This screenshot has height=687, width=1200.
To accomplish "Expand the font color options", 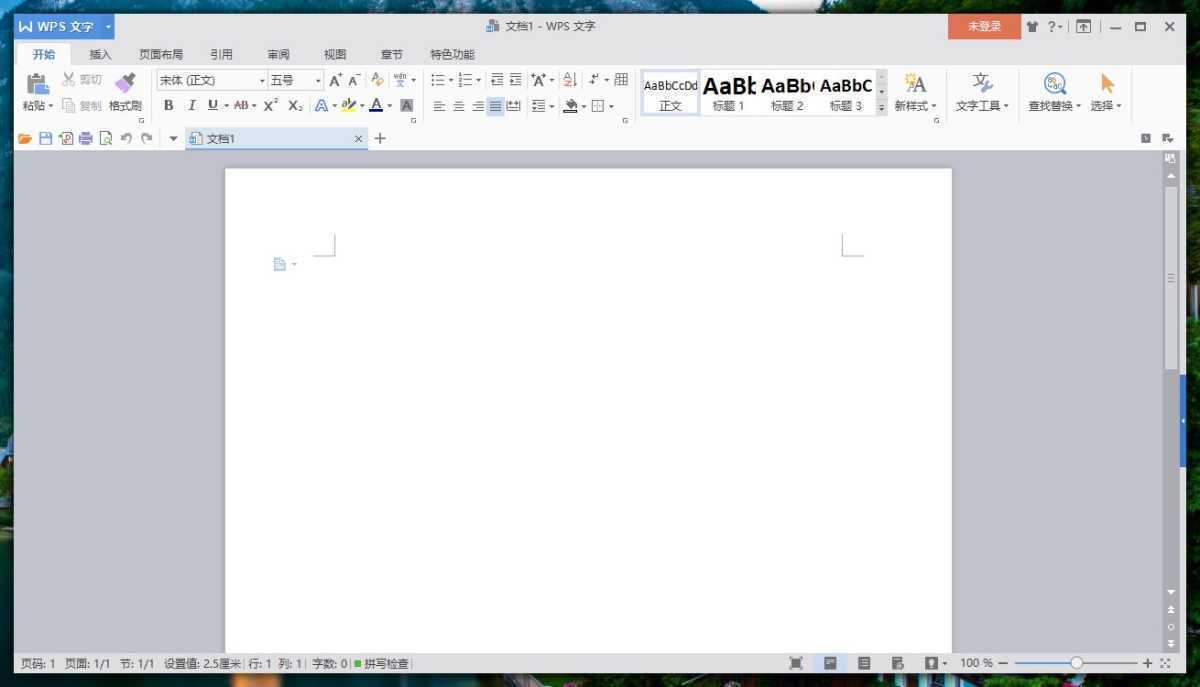I will click(388, 105).
